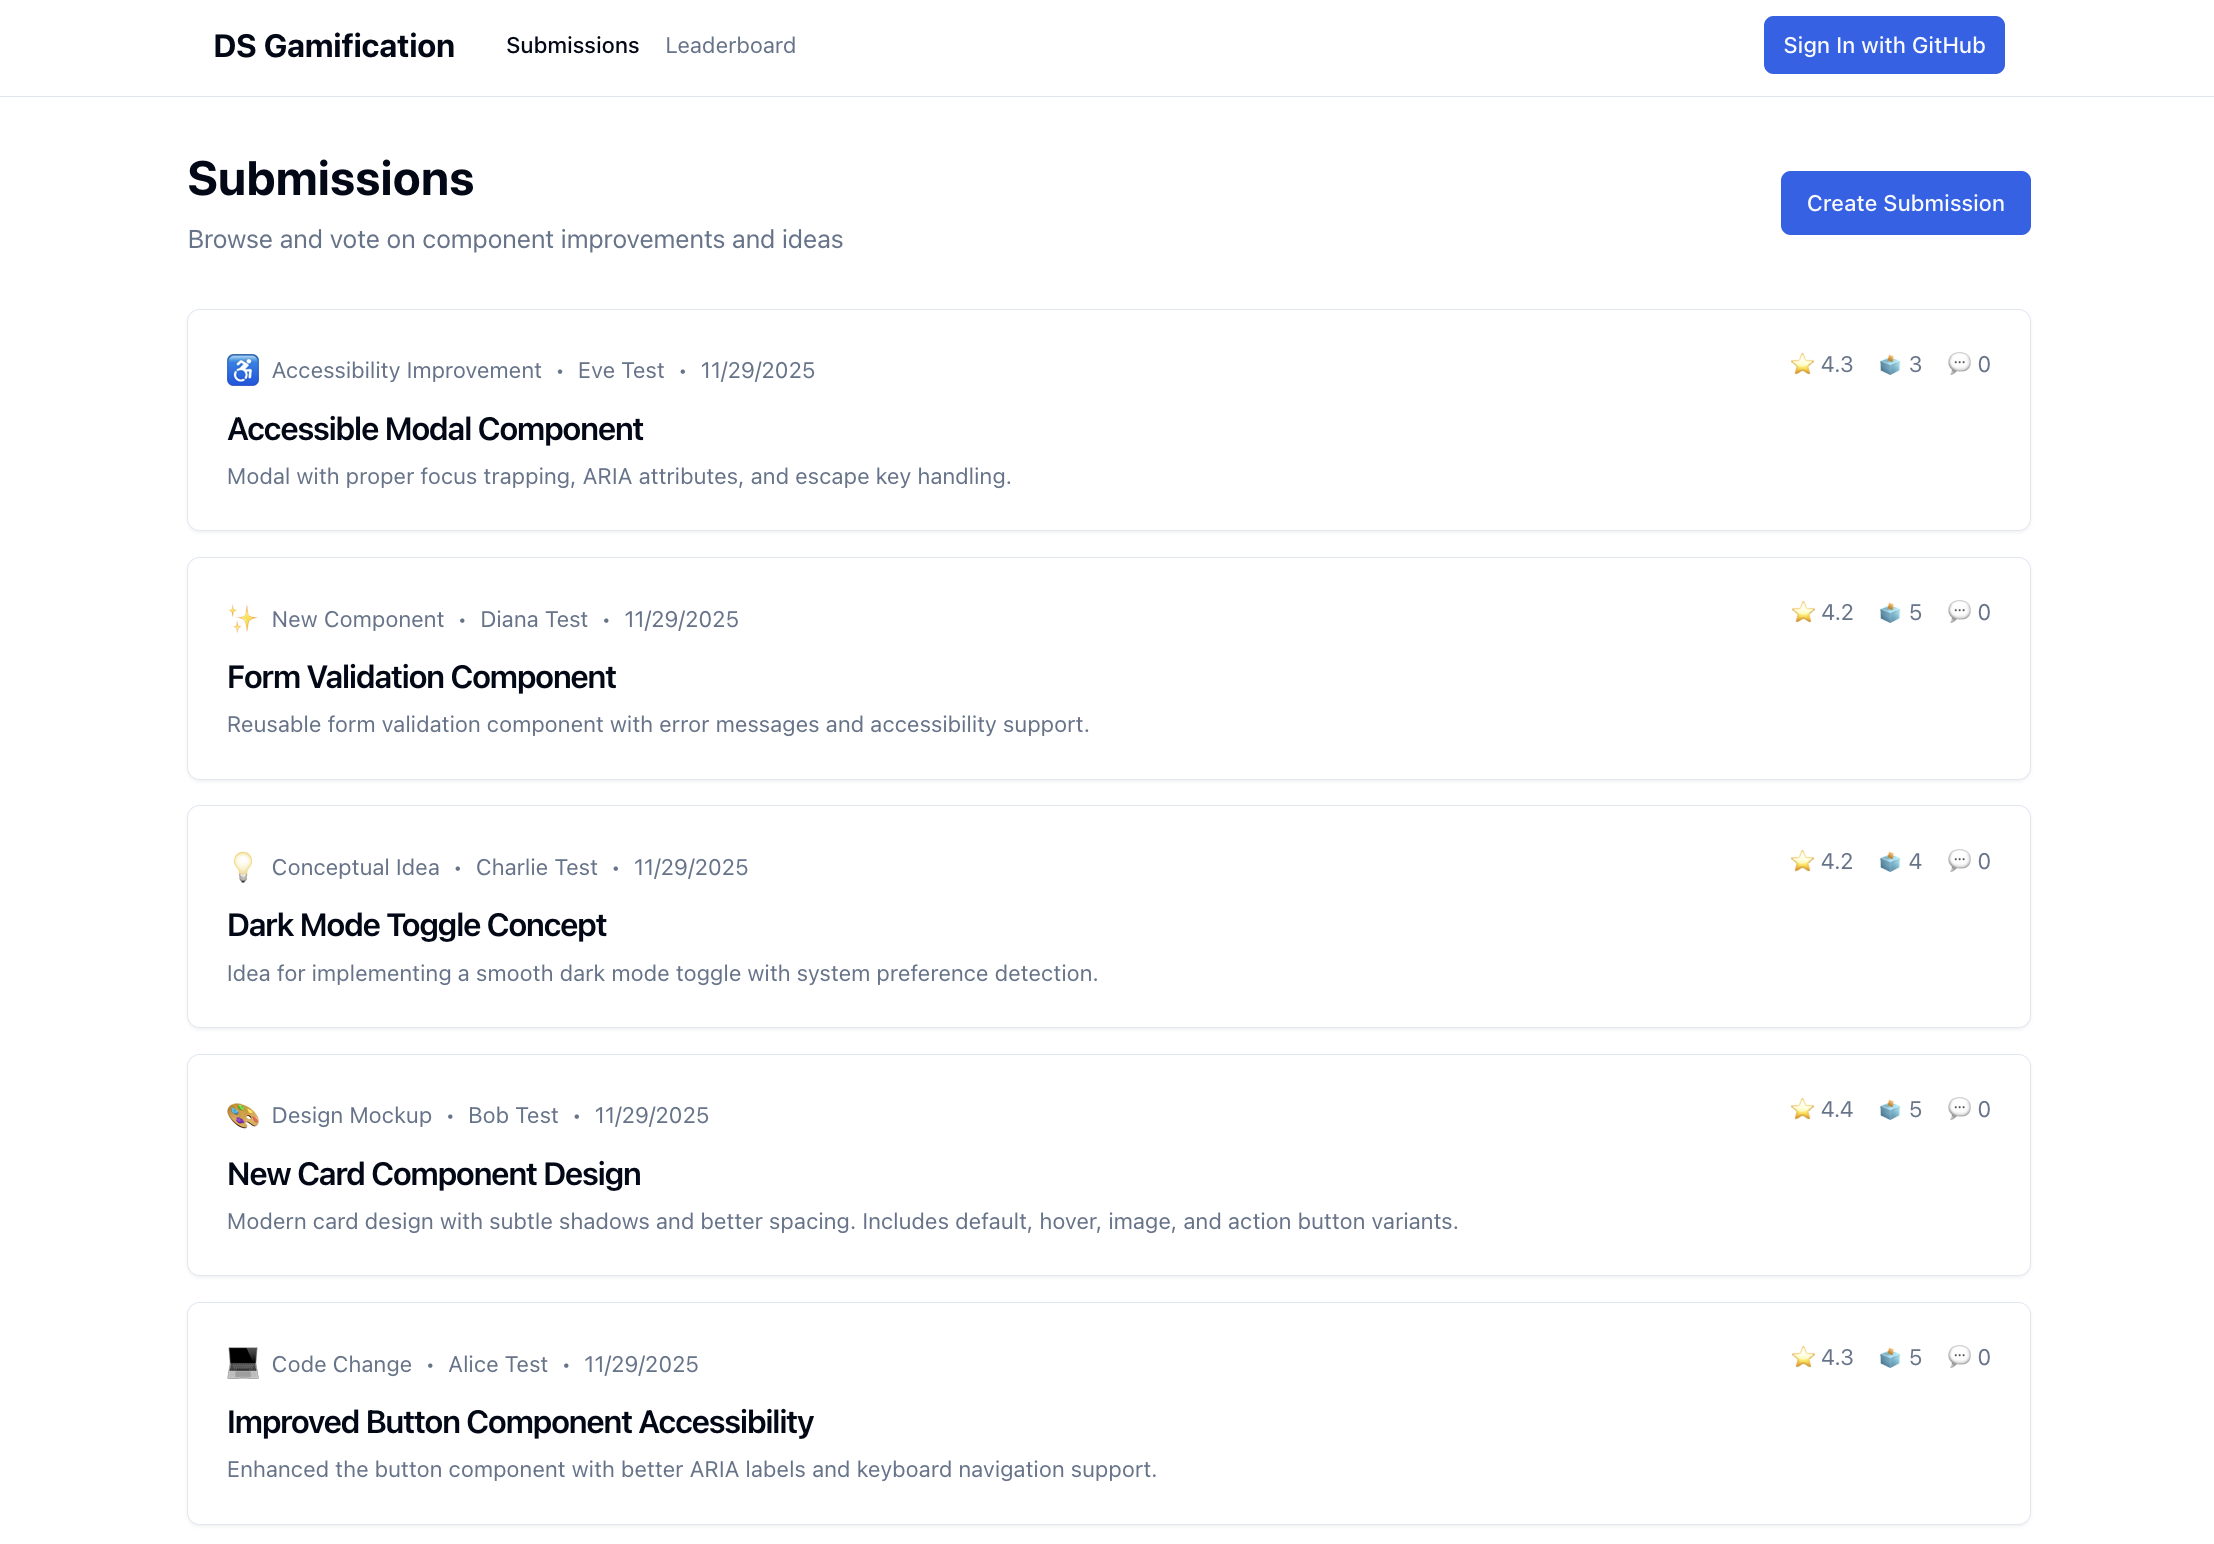Viewport: 2214px width, 1544px height.
Task: Open the New Card Component Design title
Action: [434, 1174]
